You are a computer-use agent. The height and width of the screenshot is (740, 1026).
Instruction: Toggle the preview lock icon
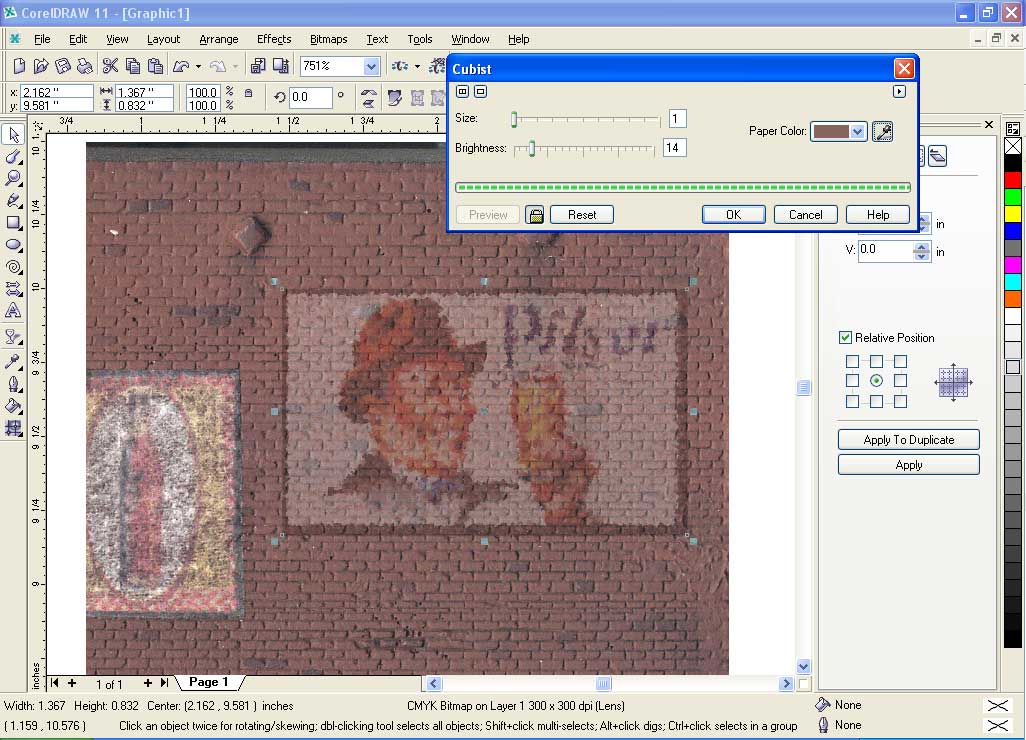[535, 215]
